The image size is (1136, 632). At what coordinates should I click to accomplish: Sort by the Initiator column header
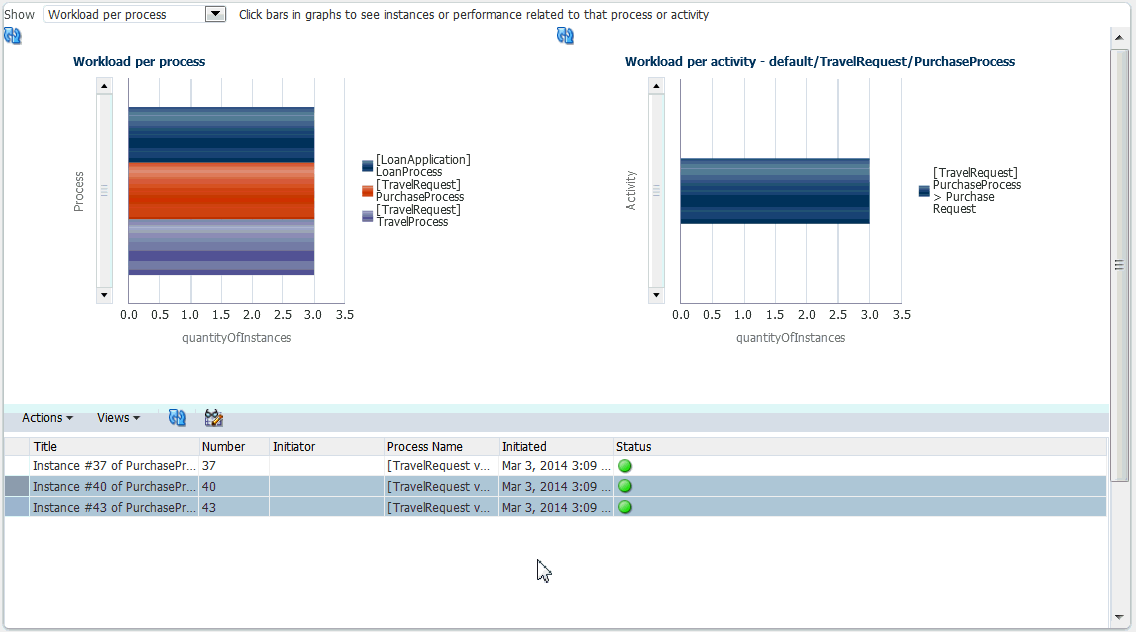(x=327, y=446)
